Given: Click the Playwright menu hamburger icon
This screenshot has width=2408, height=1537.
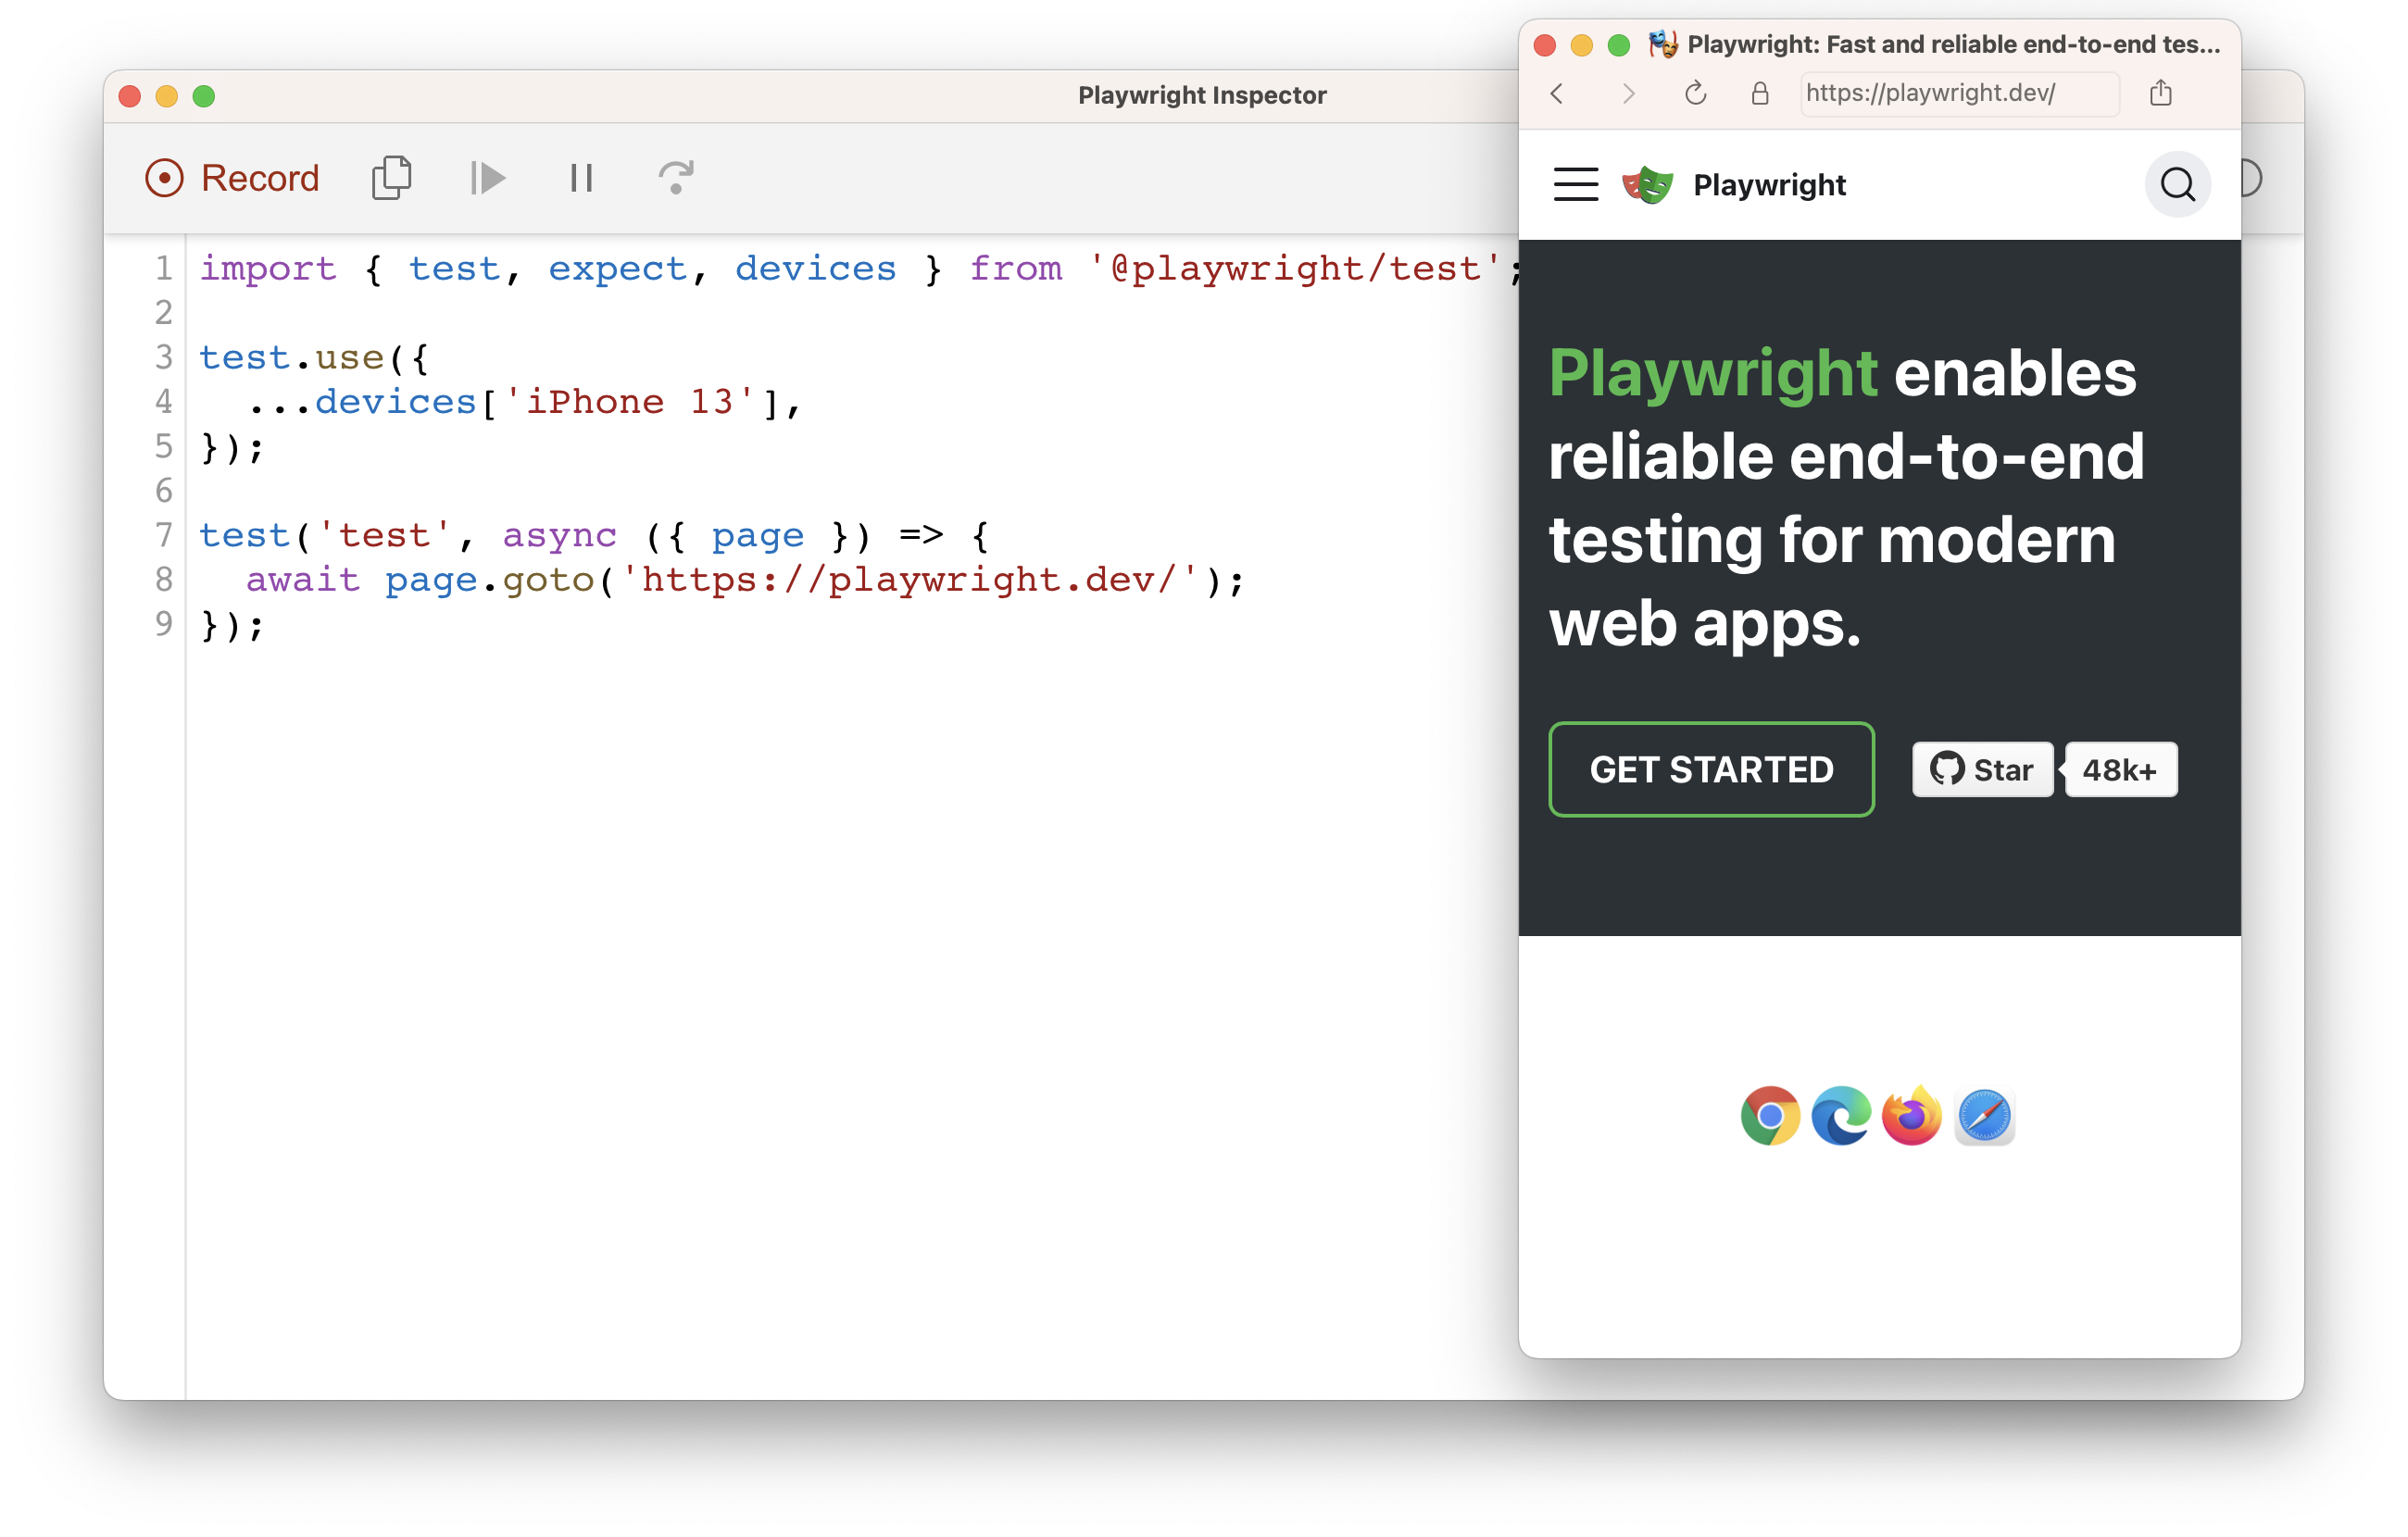Looking at the screenshot, I should (1578, 184).
